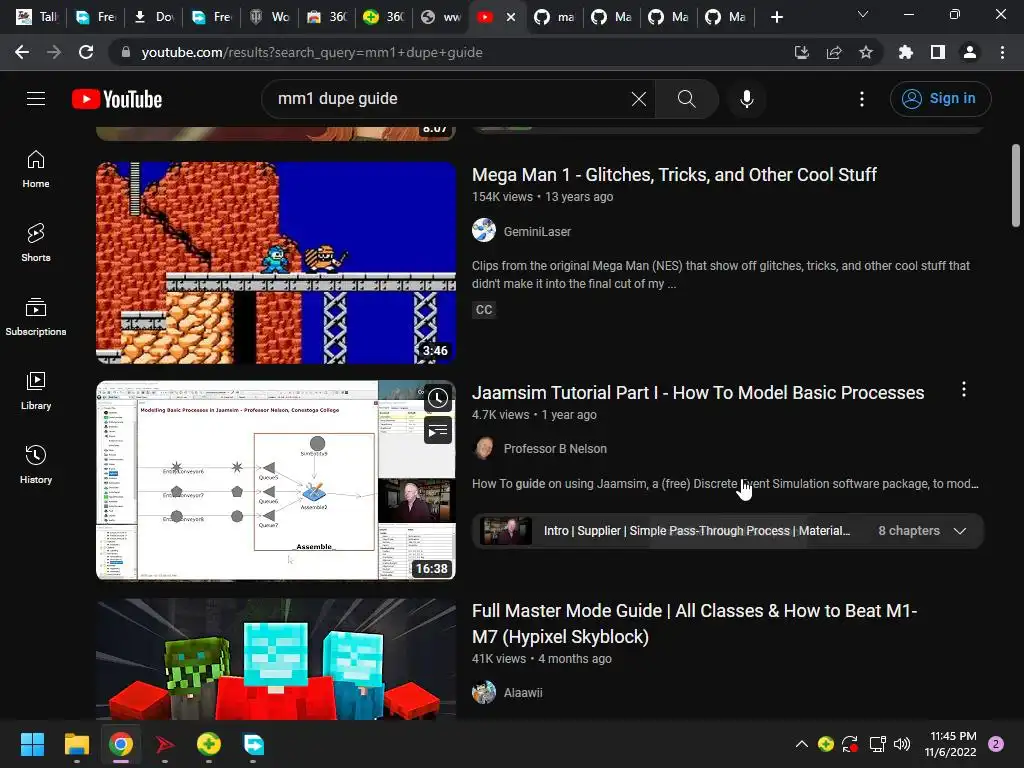Play the Jaamsim tutorial thumbnail
Viewport: 1024px width, 768px height.
pos(276,480)
